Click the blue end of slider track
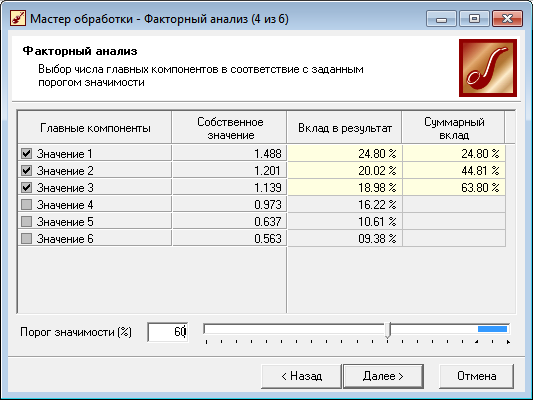The height and width of the screenshot is (400, 533). 492,329
